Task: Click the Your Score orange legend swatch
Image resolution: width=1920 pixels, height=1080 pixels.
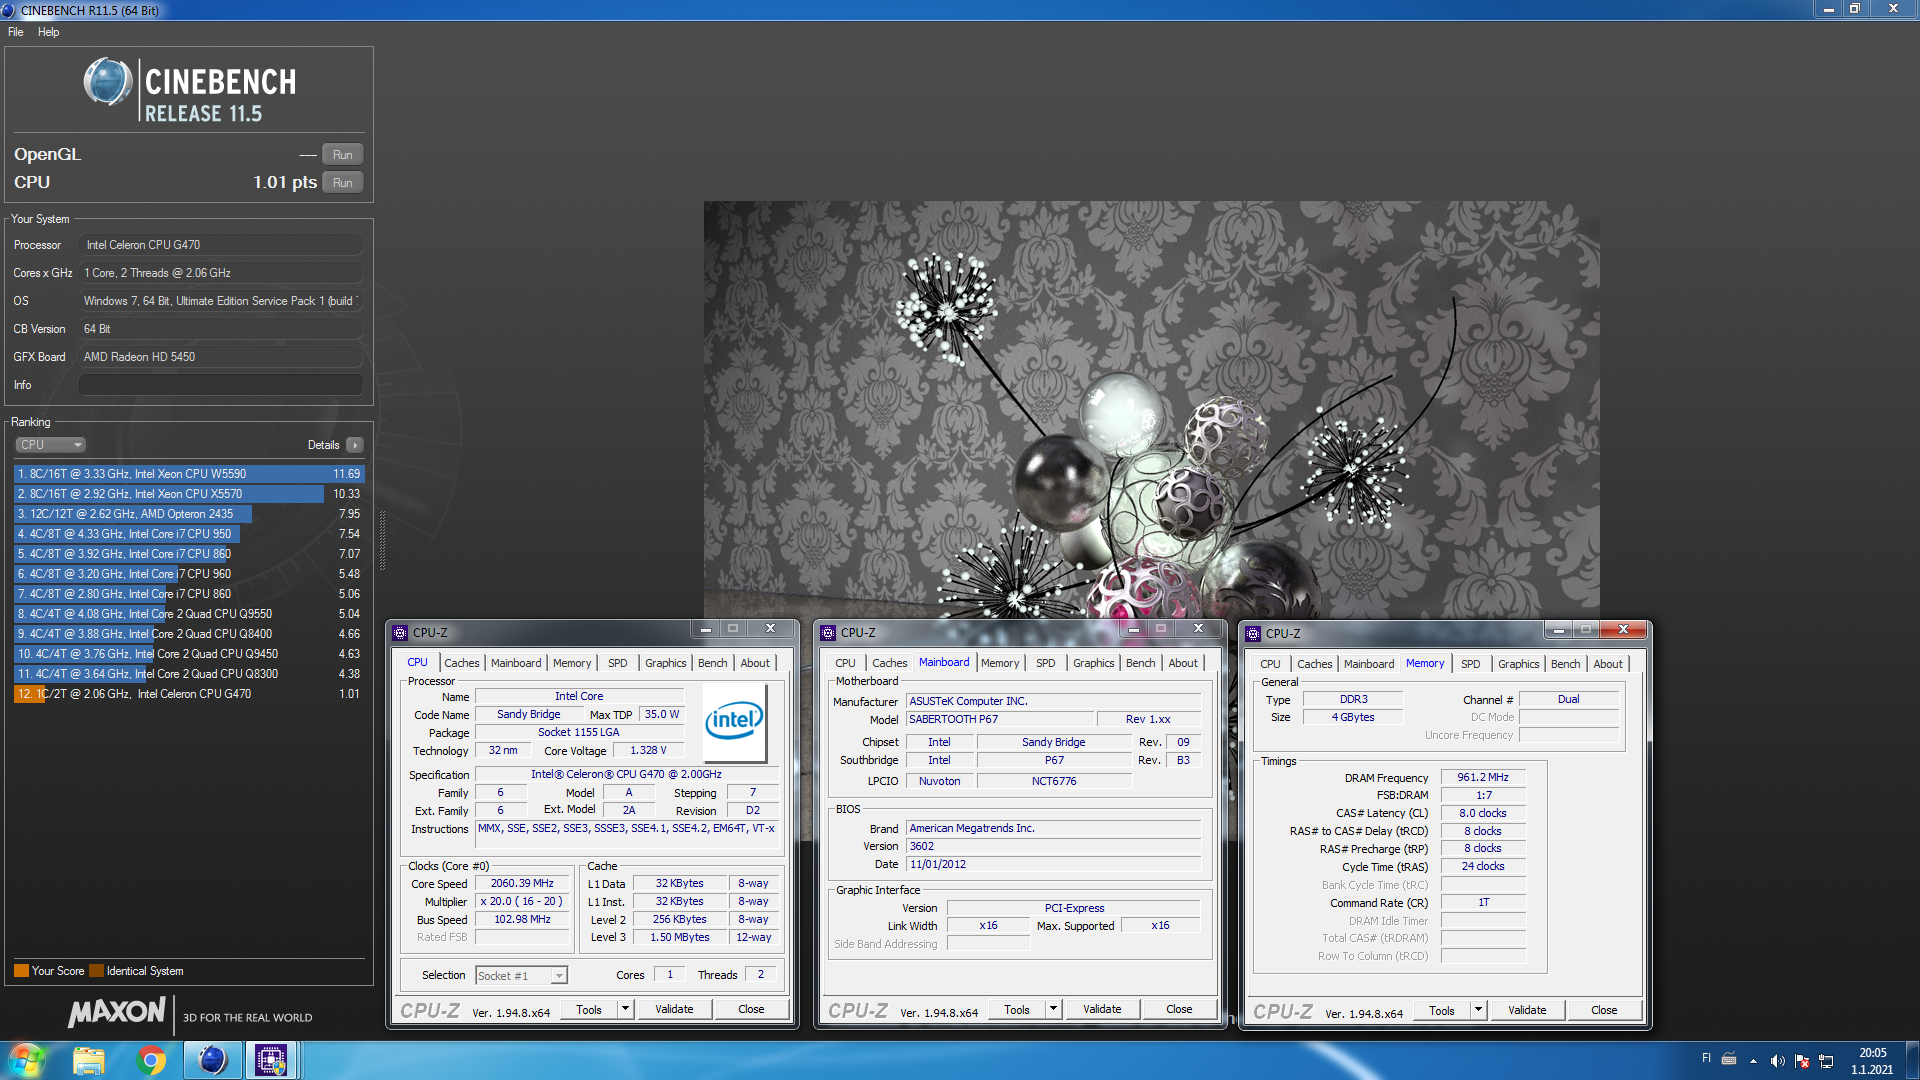Action: [21, 971]
